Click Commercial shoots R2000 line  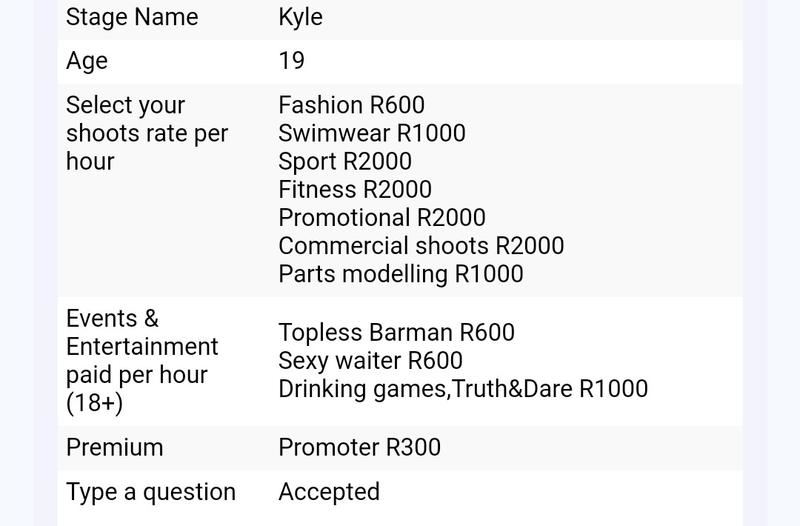[x=421, y=245]
